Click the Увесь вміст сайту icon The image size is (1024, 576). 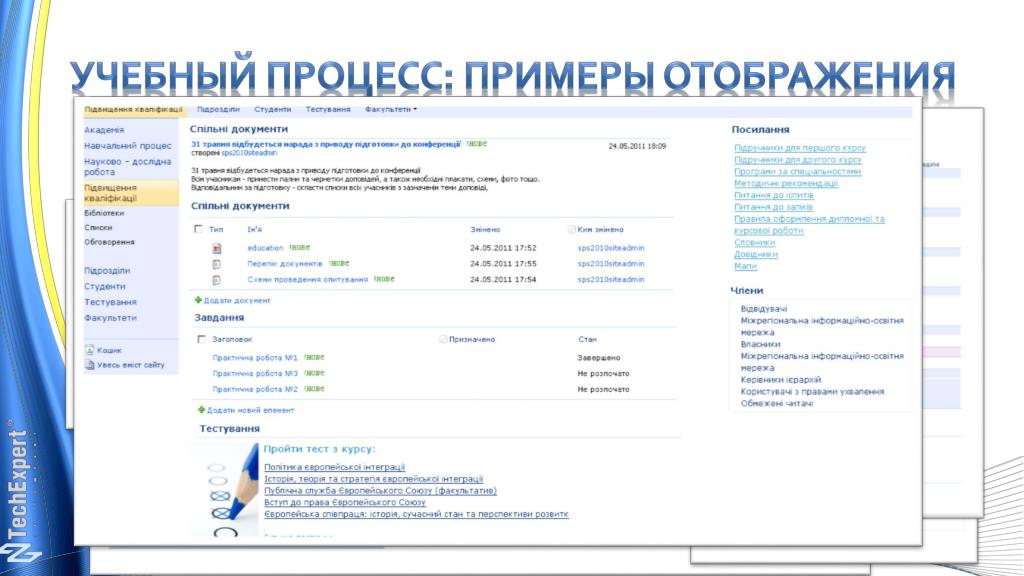tap(89, 365)
